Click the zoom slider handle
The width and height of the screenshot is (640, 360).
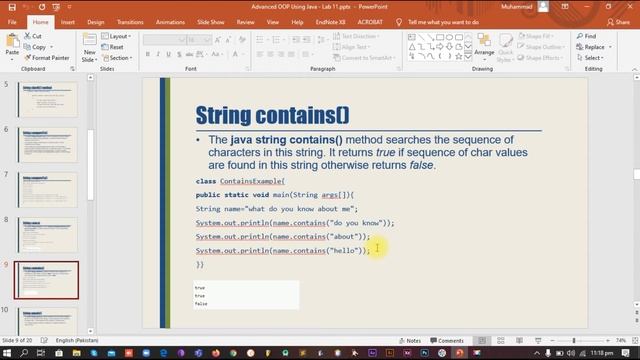574,340
